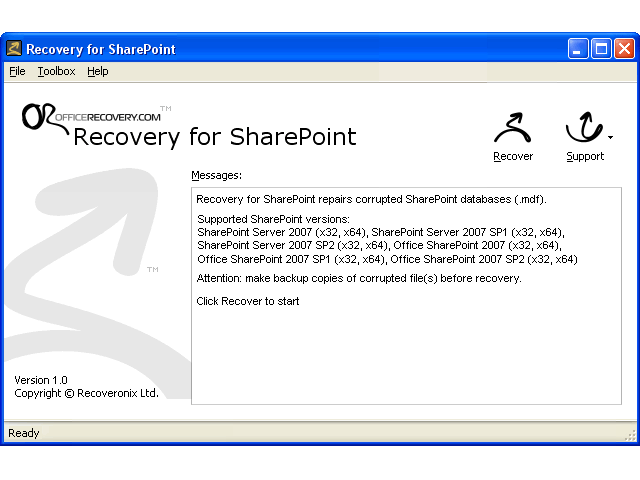This screenshot has width=640, height=480.
Task: Close the Recovery for SharePoint window
Action: coord(624,49)
